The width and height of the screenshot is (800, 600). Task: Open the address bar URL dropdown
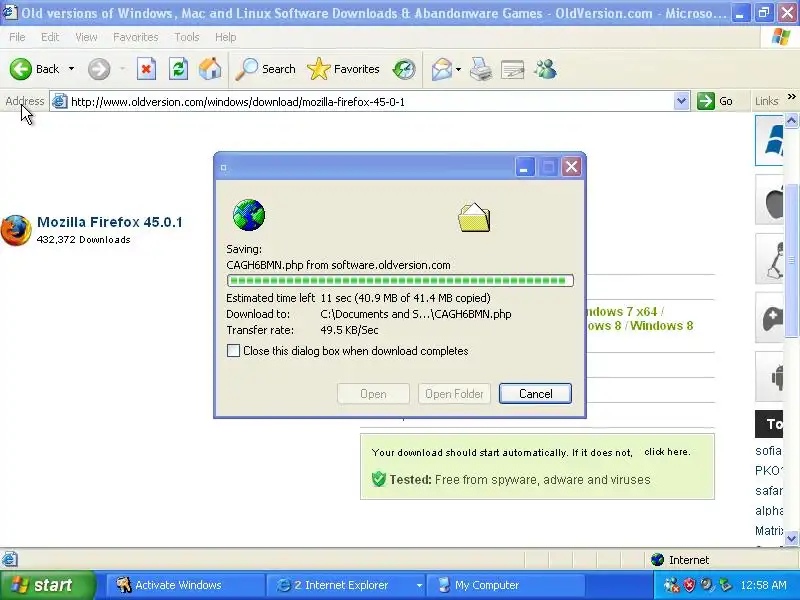click(681, 101)
